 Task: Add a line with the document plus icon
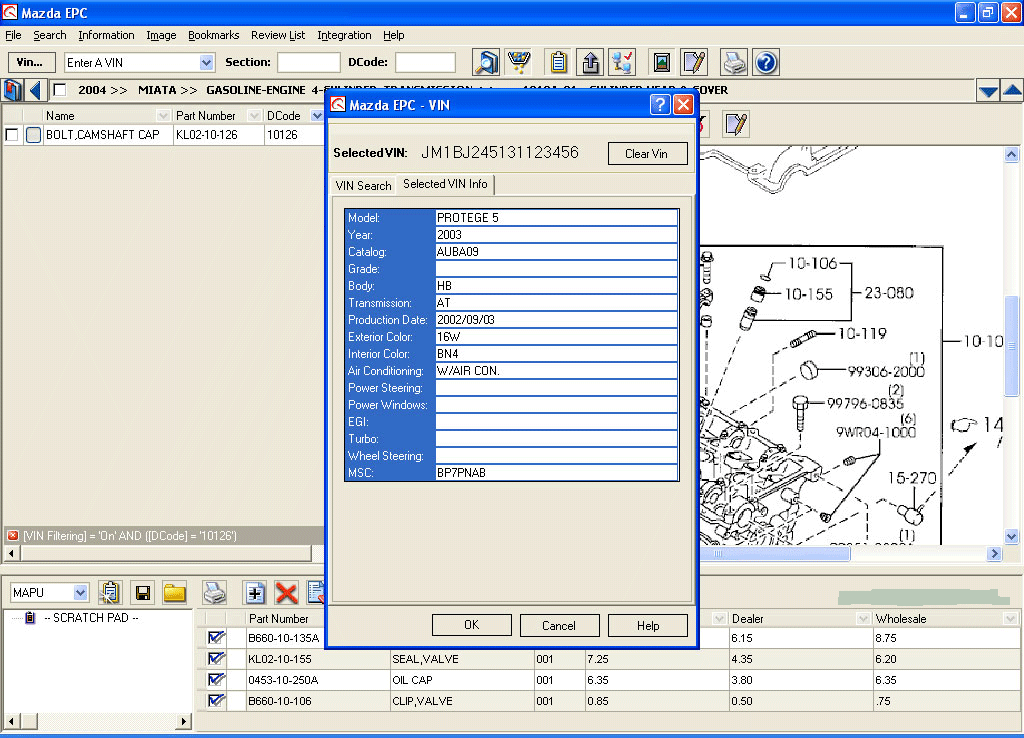(x=255, y=592)
